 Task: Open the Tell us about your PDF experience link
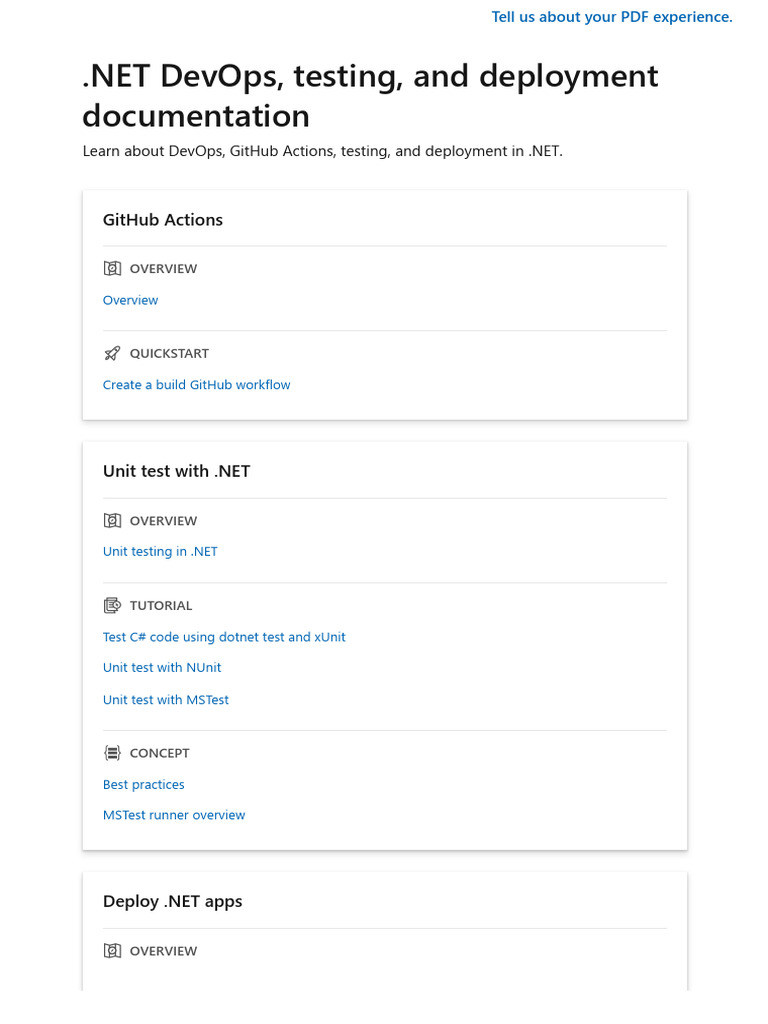(x=612, y=17)
